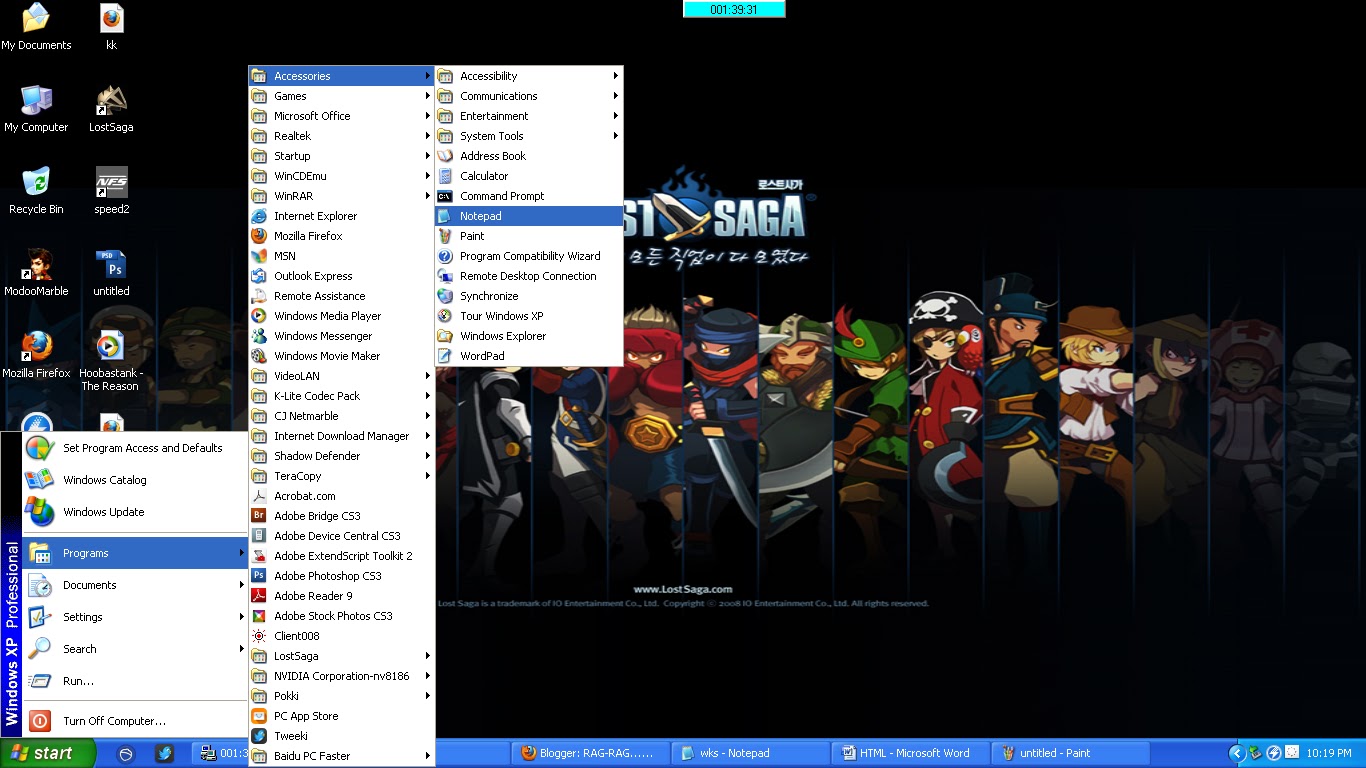Show hidden tray icons arrow
Viewport: 1366px width, 768px height.
[x=1237, y=753]
